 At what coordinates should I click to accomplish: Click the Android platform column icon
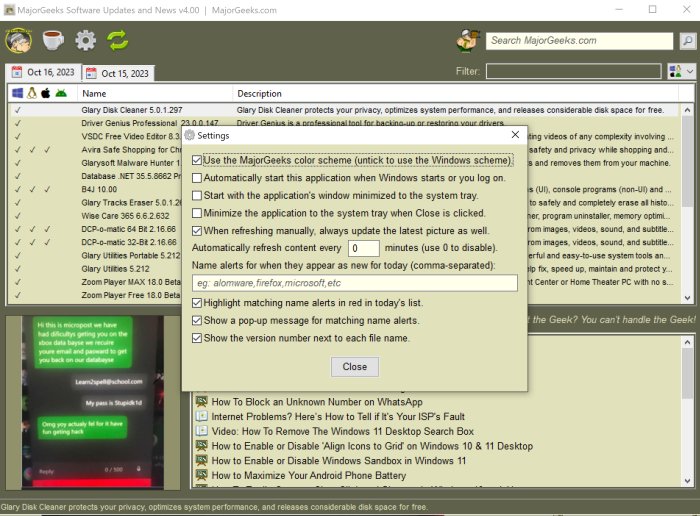[61, 93]
